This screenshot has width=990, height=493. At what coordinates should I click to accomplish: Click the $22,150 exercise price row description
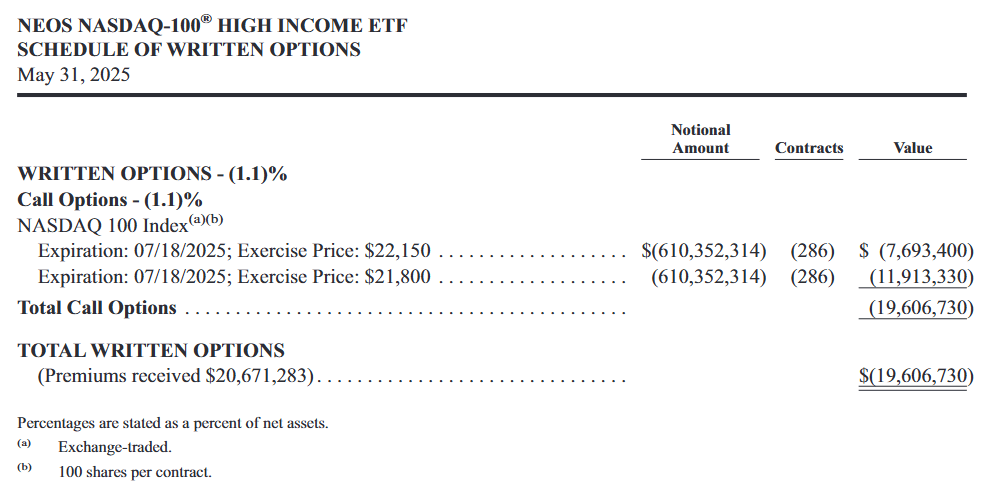pyautogui.click(x=237, y=251)
